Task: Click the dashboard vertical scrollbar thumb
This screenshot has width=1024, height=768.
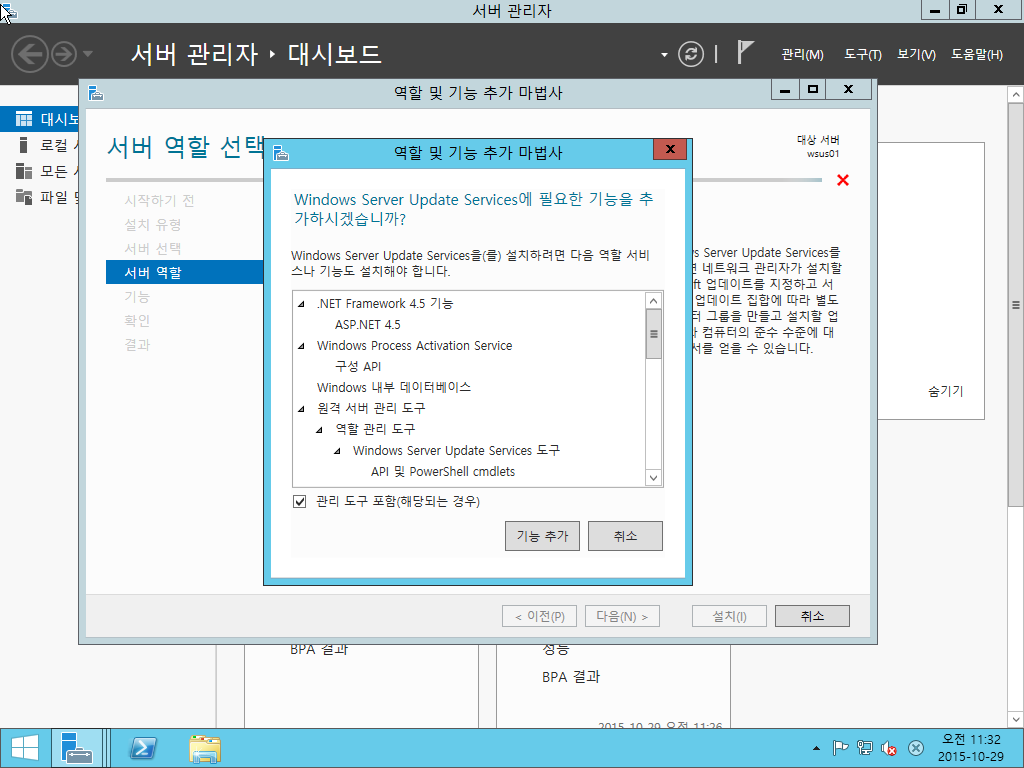Action: coord(1016,305)
